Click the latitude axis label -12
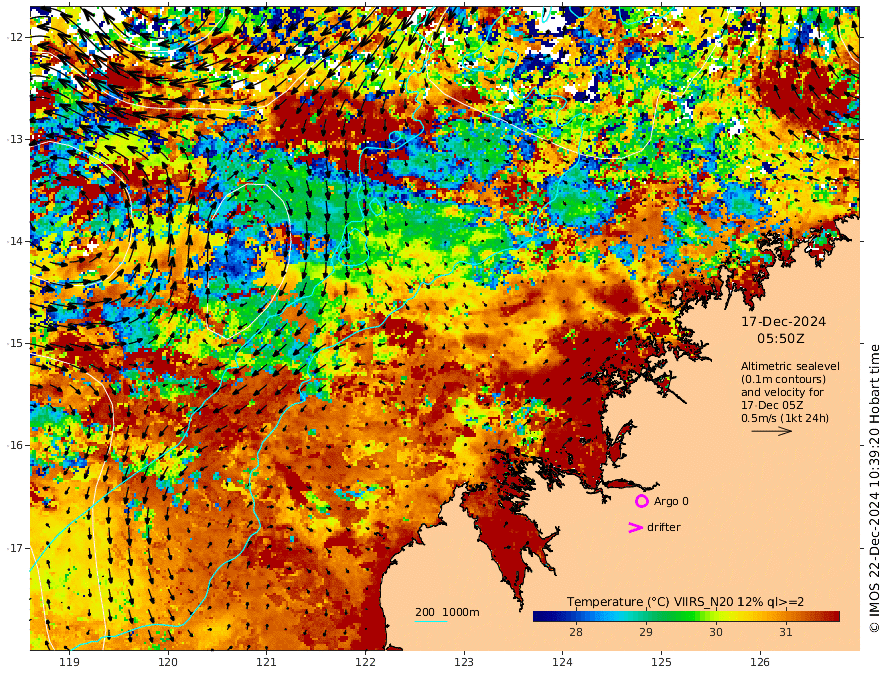 click(x=15, y=37)
